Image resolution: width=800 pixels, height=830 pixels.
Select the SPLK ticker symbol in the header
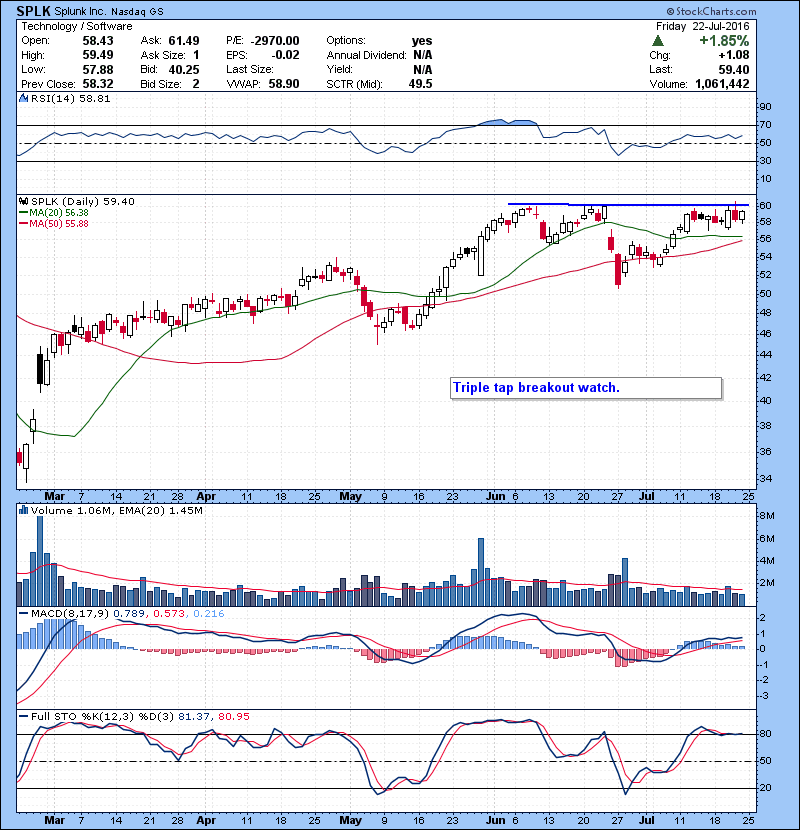pos(33,11)
